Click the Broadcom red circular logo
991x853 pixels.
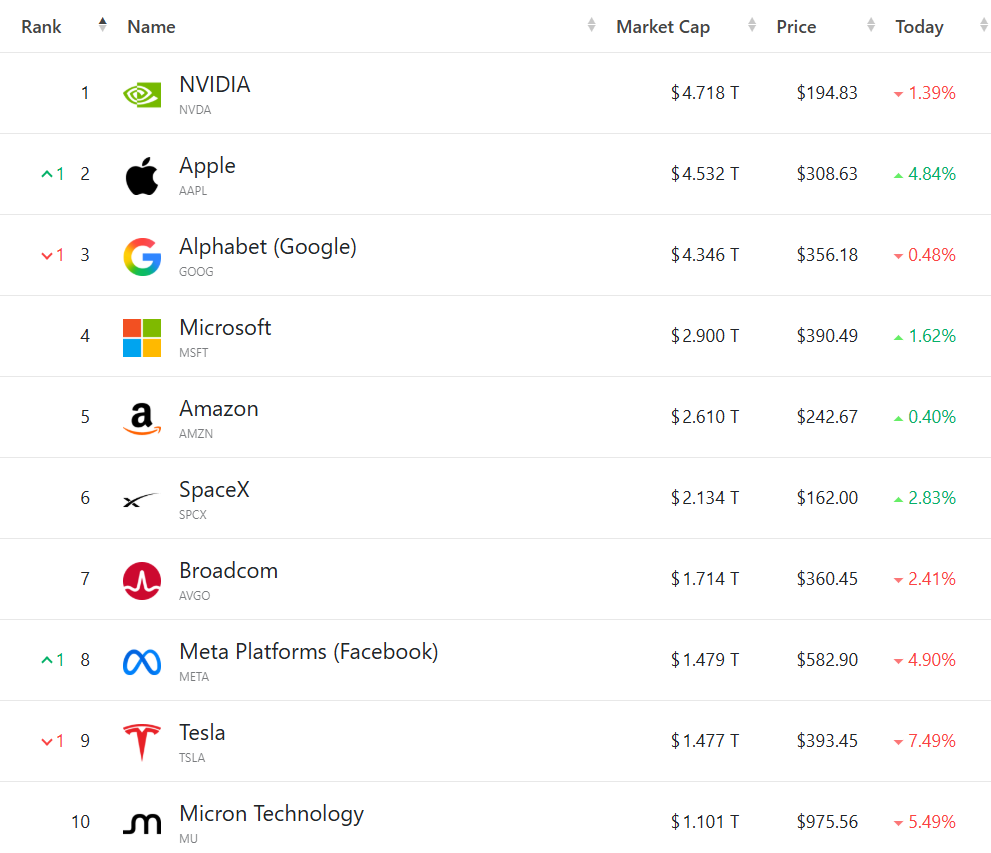coord(142,581)
